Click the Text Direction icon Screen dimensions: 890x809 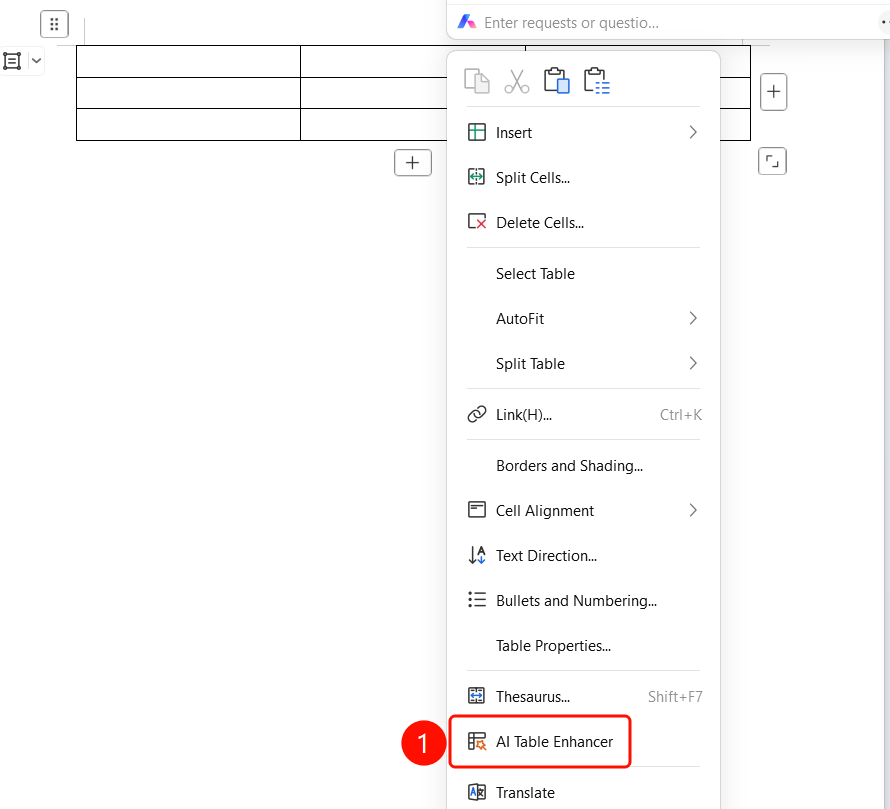[477, 555]
